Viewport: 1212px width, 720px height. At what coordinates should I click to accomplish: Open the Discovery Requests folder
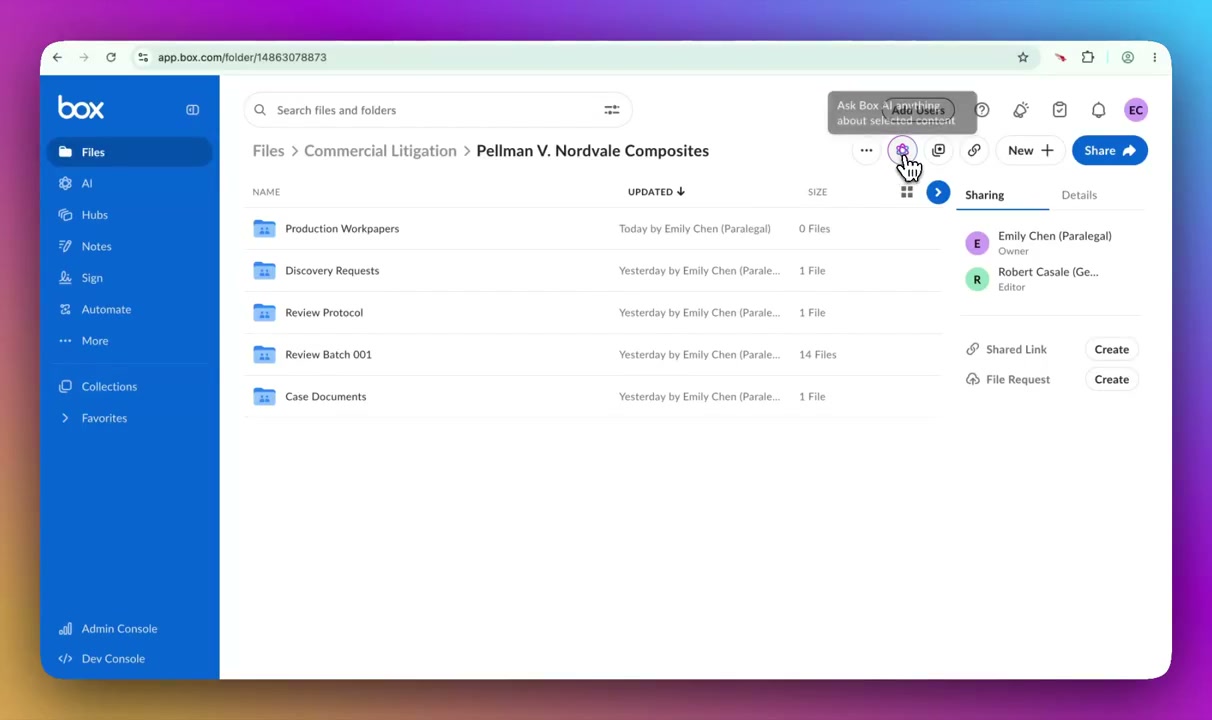332,271
